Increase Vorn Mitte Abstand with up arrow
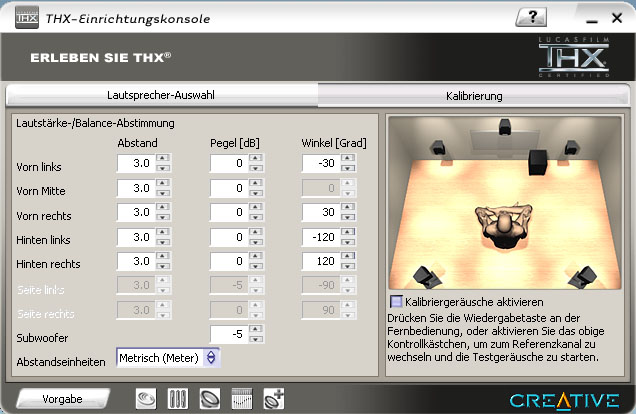 tap(163, 183)
